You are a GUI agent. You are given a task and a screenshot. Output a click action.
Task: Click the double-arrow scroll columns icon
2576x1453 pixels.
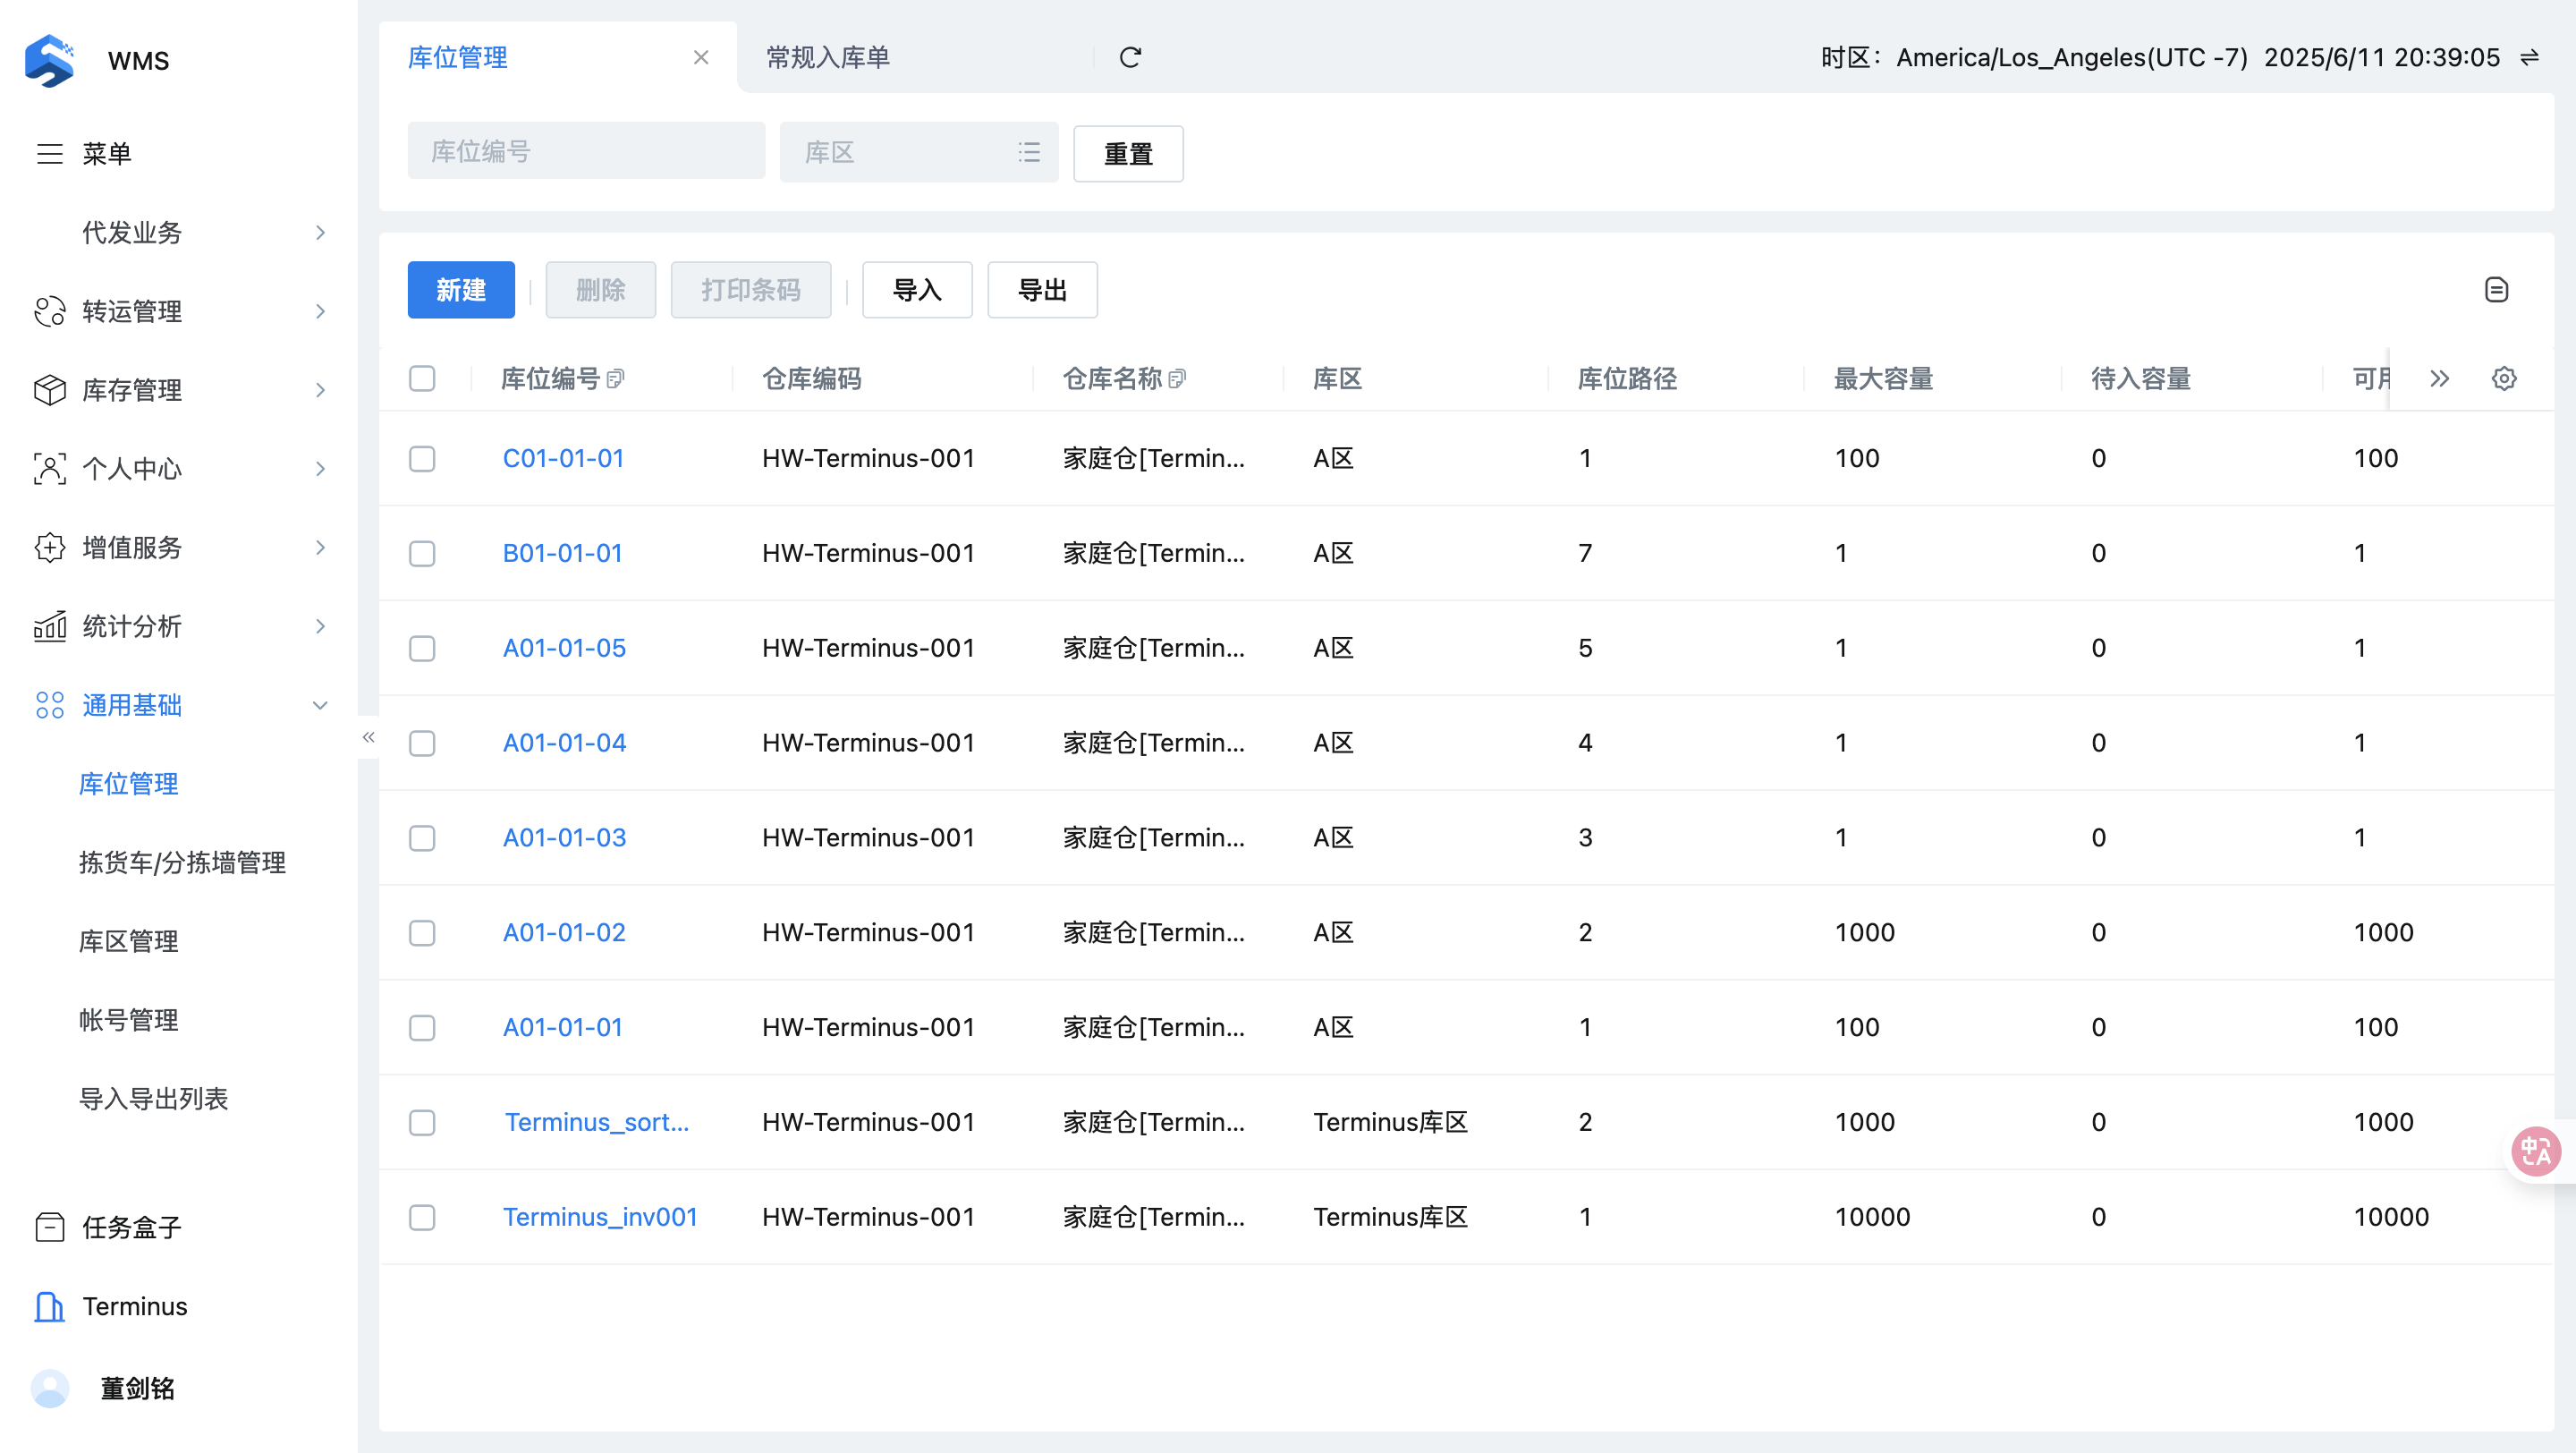click(2439, 379)
